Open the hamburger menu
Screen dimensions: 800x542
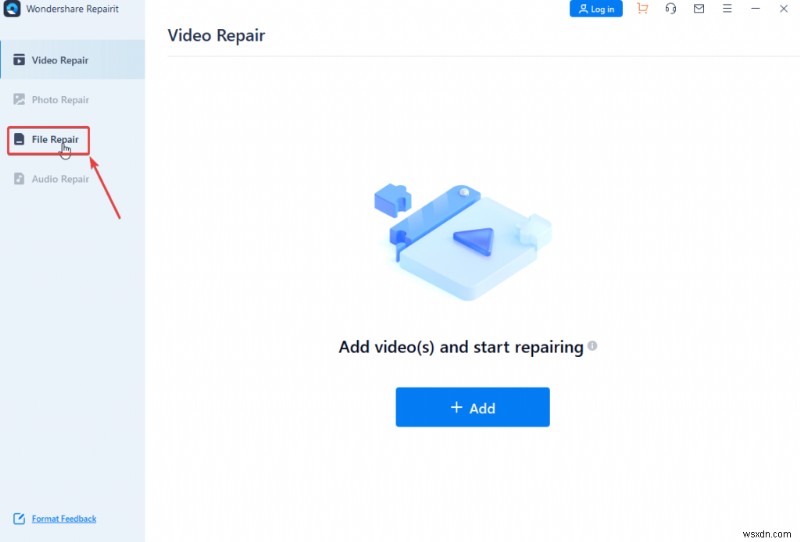pyautogui.click(x=726, y=9)
